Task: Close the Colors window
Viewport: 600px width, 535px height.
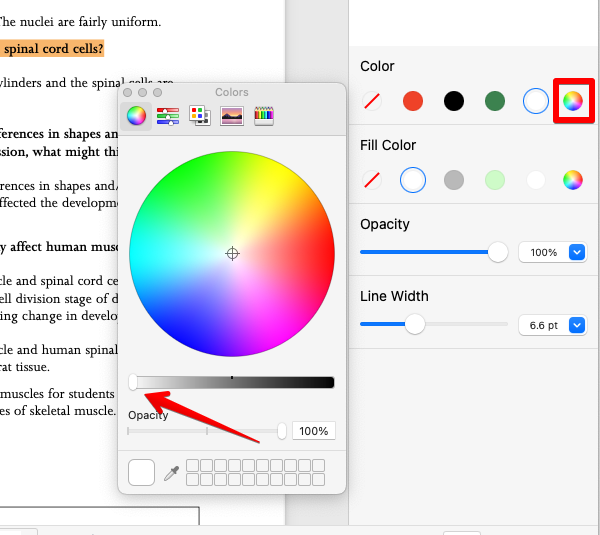Action: coord(128,93)
